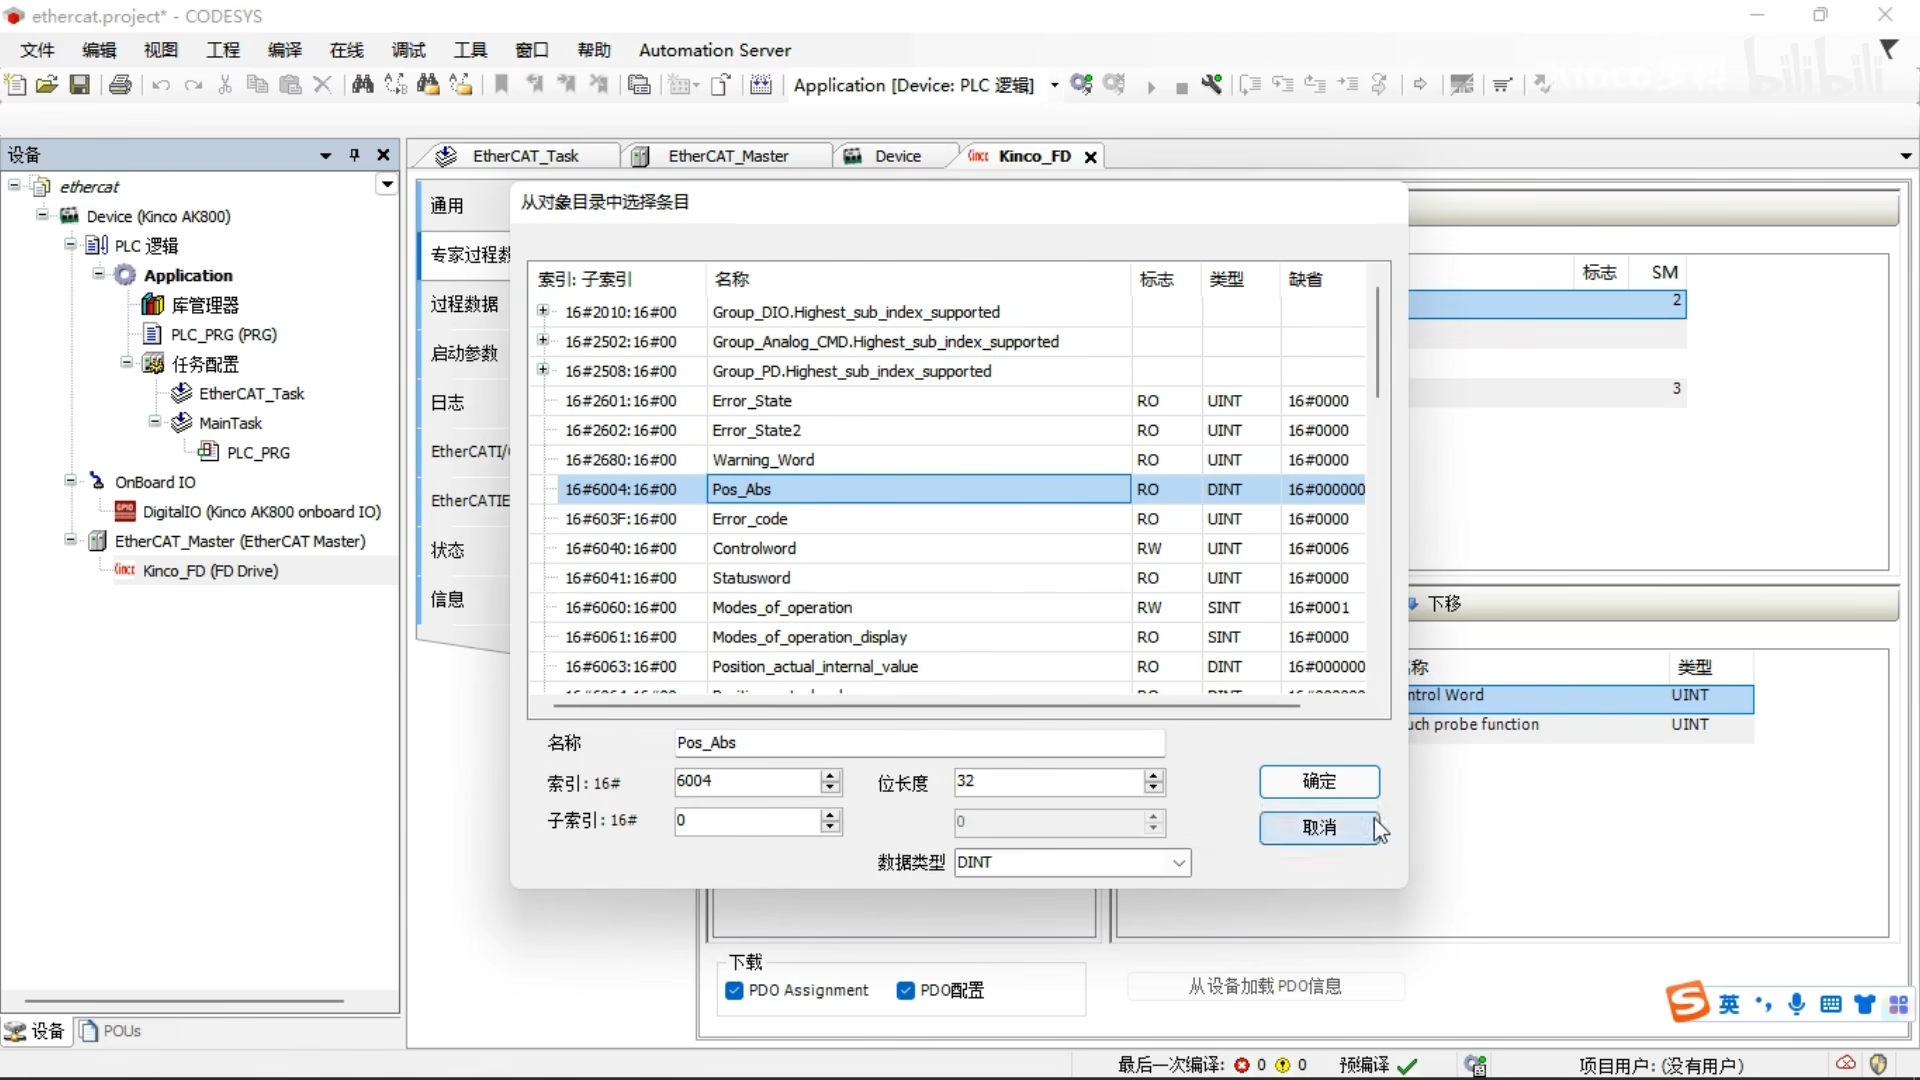
Task: Click the Toggle bookmark icon
Action: [502, 85]
